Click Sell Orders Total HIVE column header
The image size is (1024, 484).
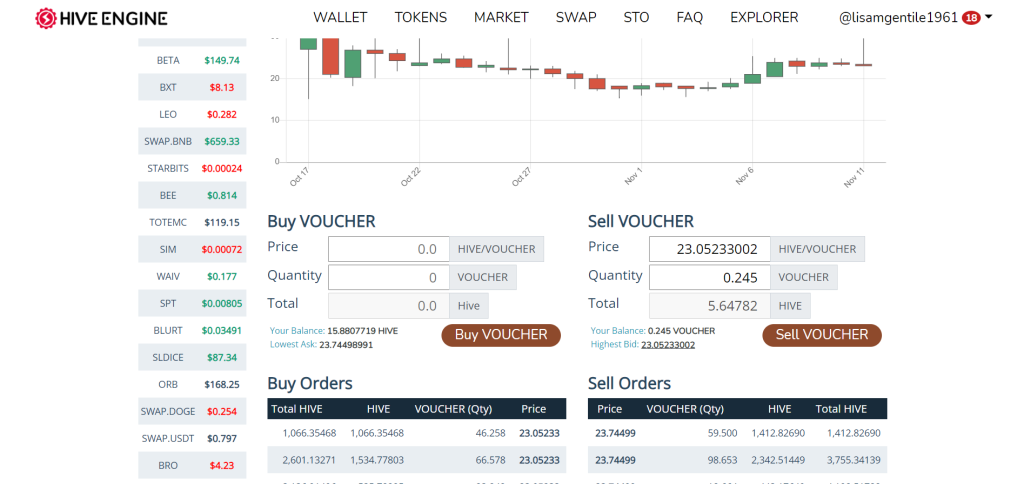[841, 409]
